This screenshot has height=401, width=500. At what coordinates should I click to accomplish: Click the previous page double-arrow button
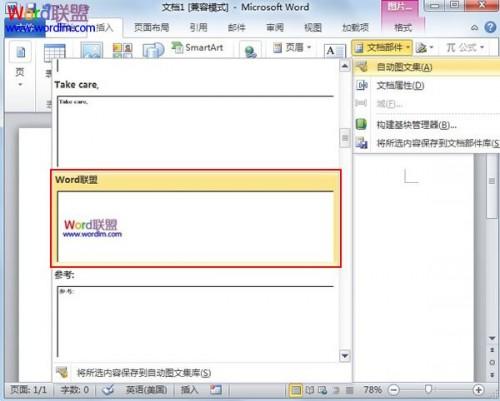[x=492, y=350]
